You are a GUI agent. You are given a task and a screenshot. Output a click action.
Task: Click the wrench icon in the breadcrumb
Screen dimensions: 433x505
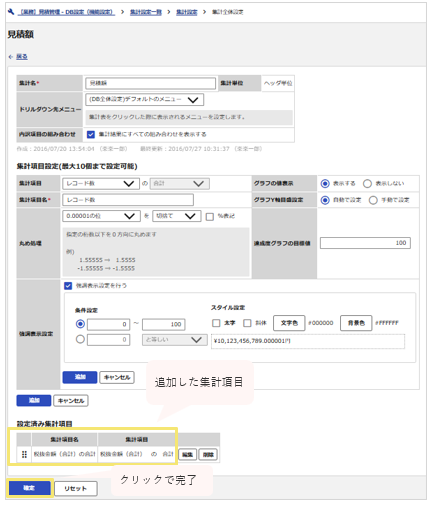(11, 12)
